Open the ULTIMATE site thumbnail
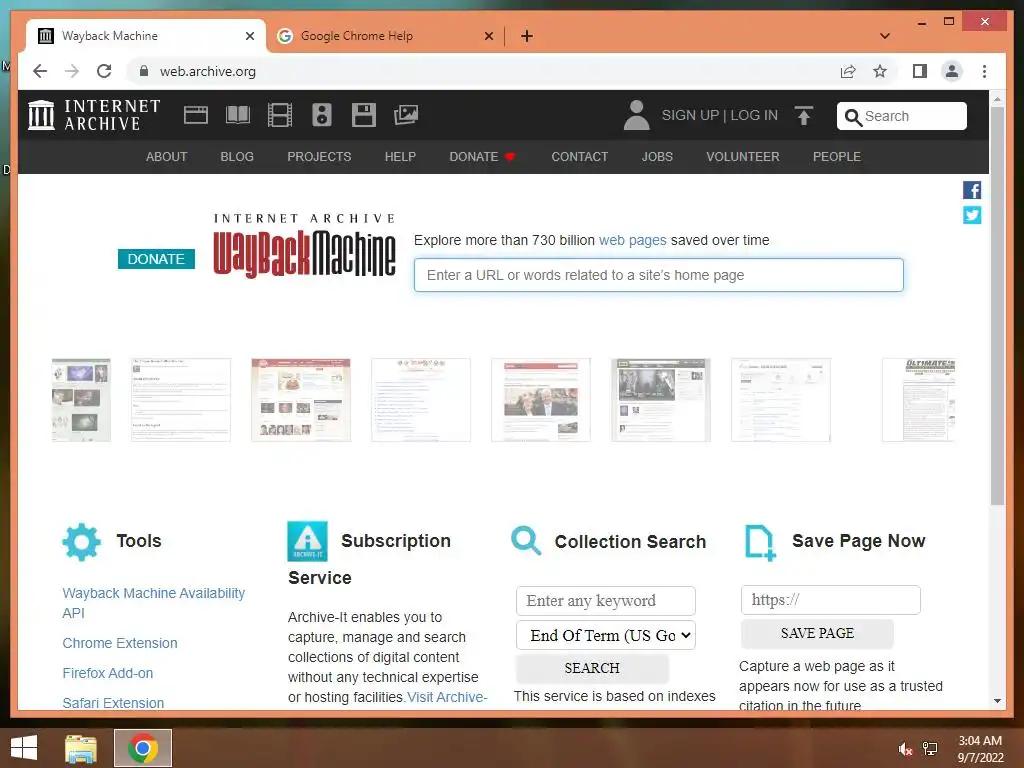Image resolution: width=1024 pixels, height=768 pixels. pyautogui.click(x=919, y=400)
